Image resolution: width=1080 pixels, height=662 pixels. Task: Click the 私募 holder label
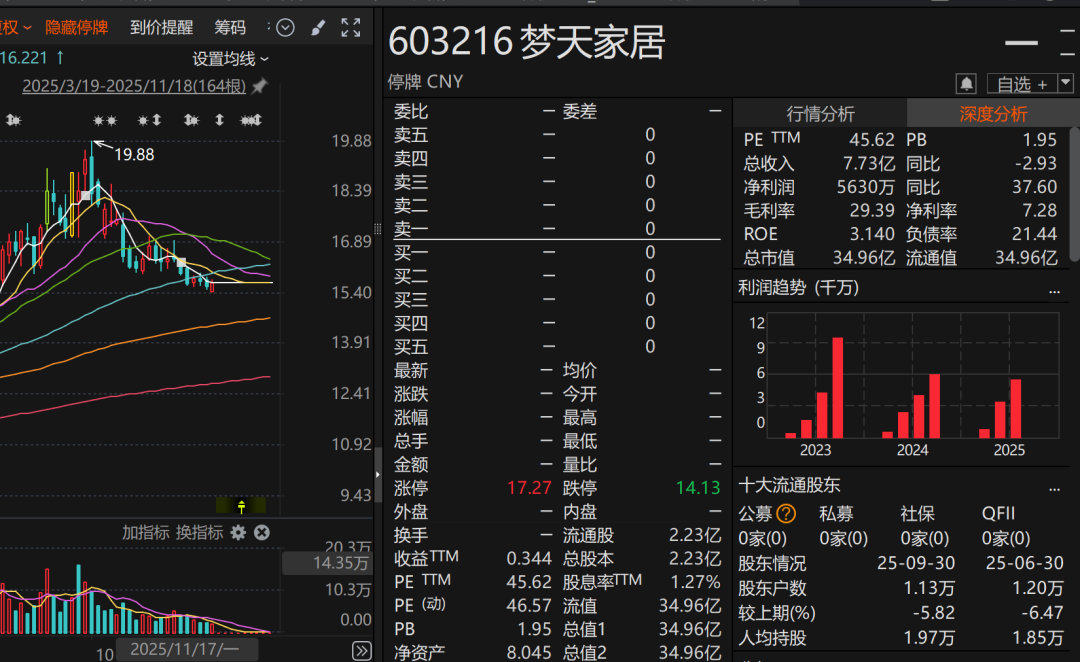coord(836,513)
